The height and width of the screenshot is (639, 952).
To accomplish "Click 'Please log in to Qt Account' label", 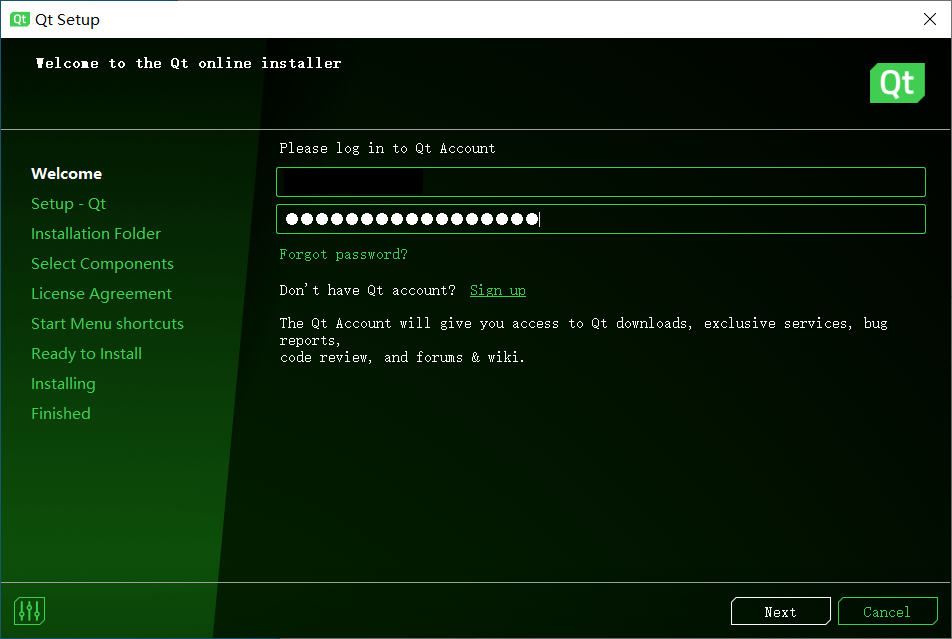I will coord(387,148).
